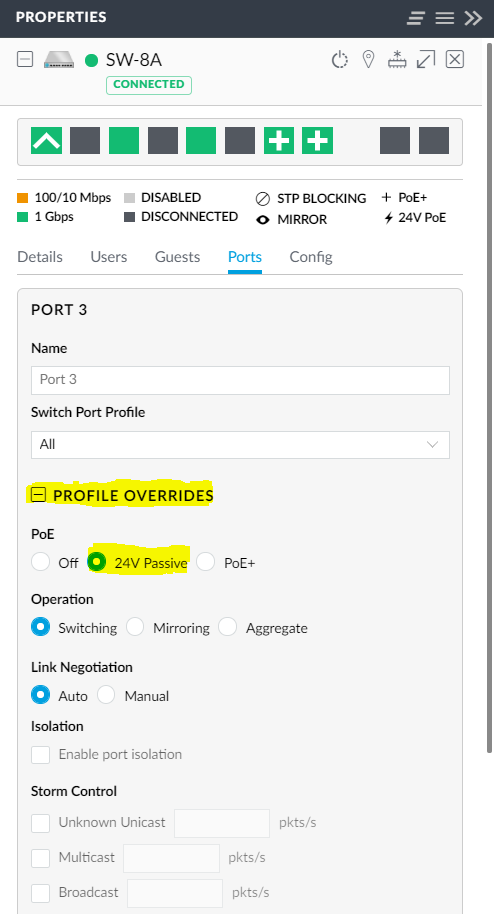Screen dimensions: 494x914
Task: Pop out the properties panel with the arrow icon
Action: pyautogui.click(x=426, y=59)
